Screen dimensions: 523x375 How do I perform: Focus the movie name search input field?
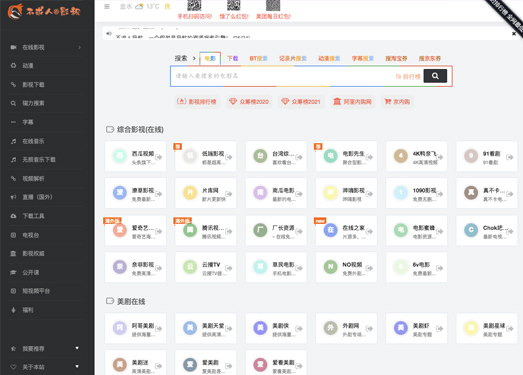[282, 76]
